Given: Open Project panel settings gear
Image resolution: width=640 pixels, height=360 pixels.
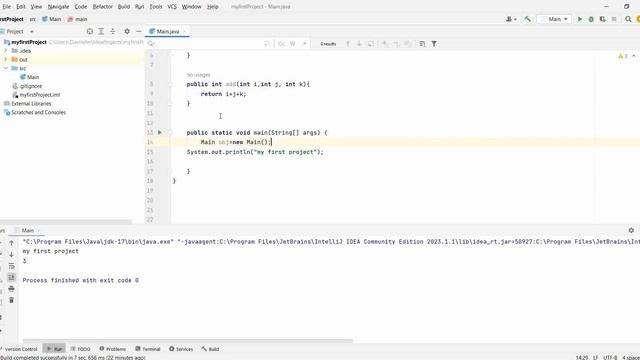Looking at the screenshot, I should point(127,31).
